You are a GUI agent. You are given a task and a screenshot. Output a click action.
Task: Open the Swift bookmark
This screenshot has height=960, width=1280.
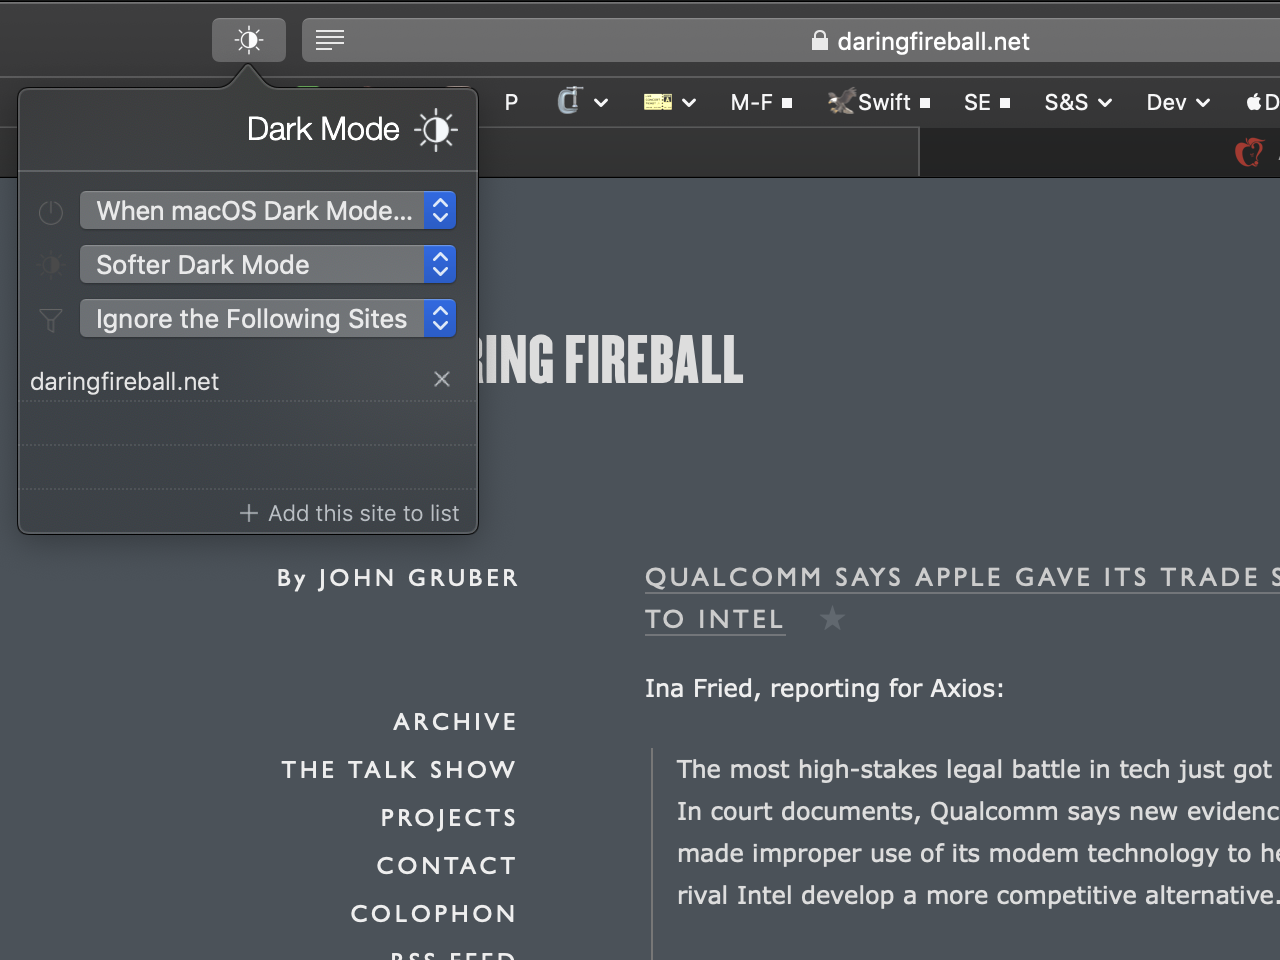pos(879,102)
